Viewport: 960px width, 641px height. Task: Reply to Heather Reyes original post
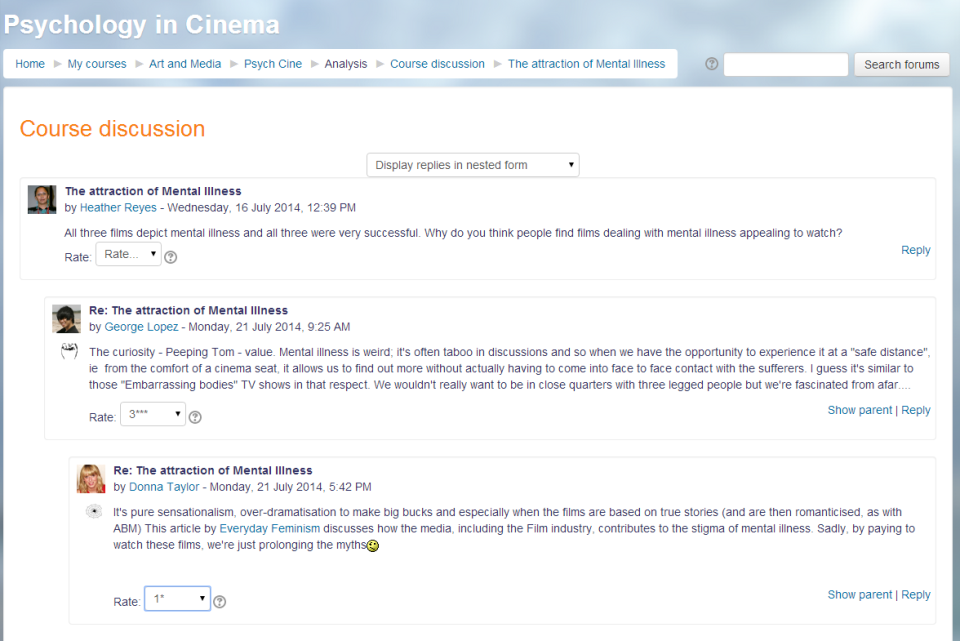[915, 250]
